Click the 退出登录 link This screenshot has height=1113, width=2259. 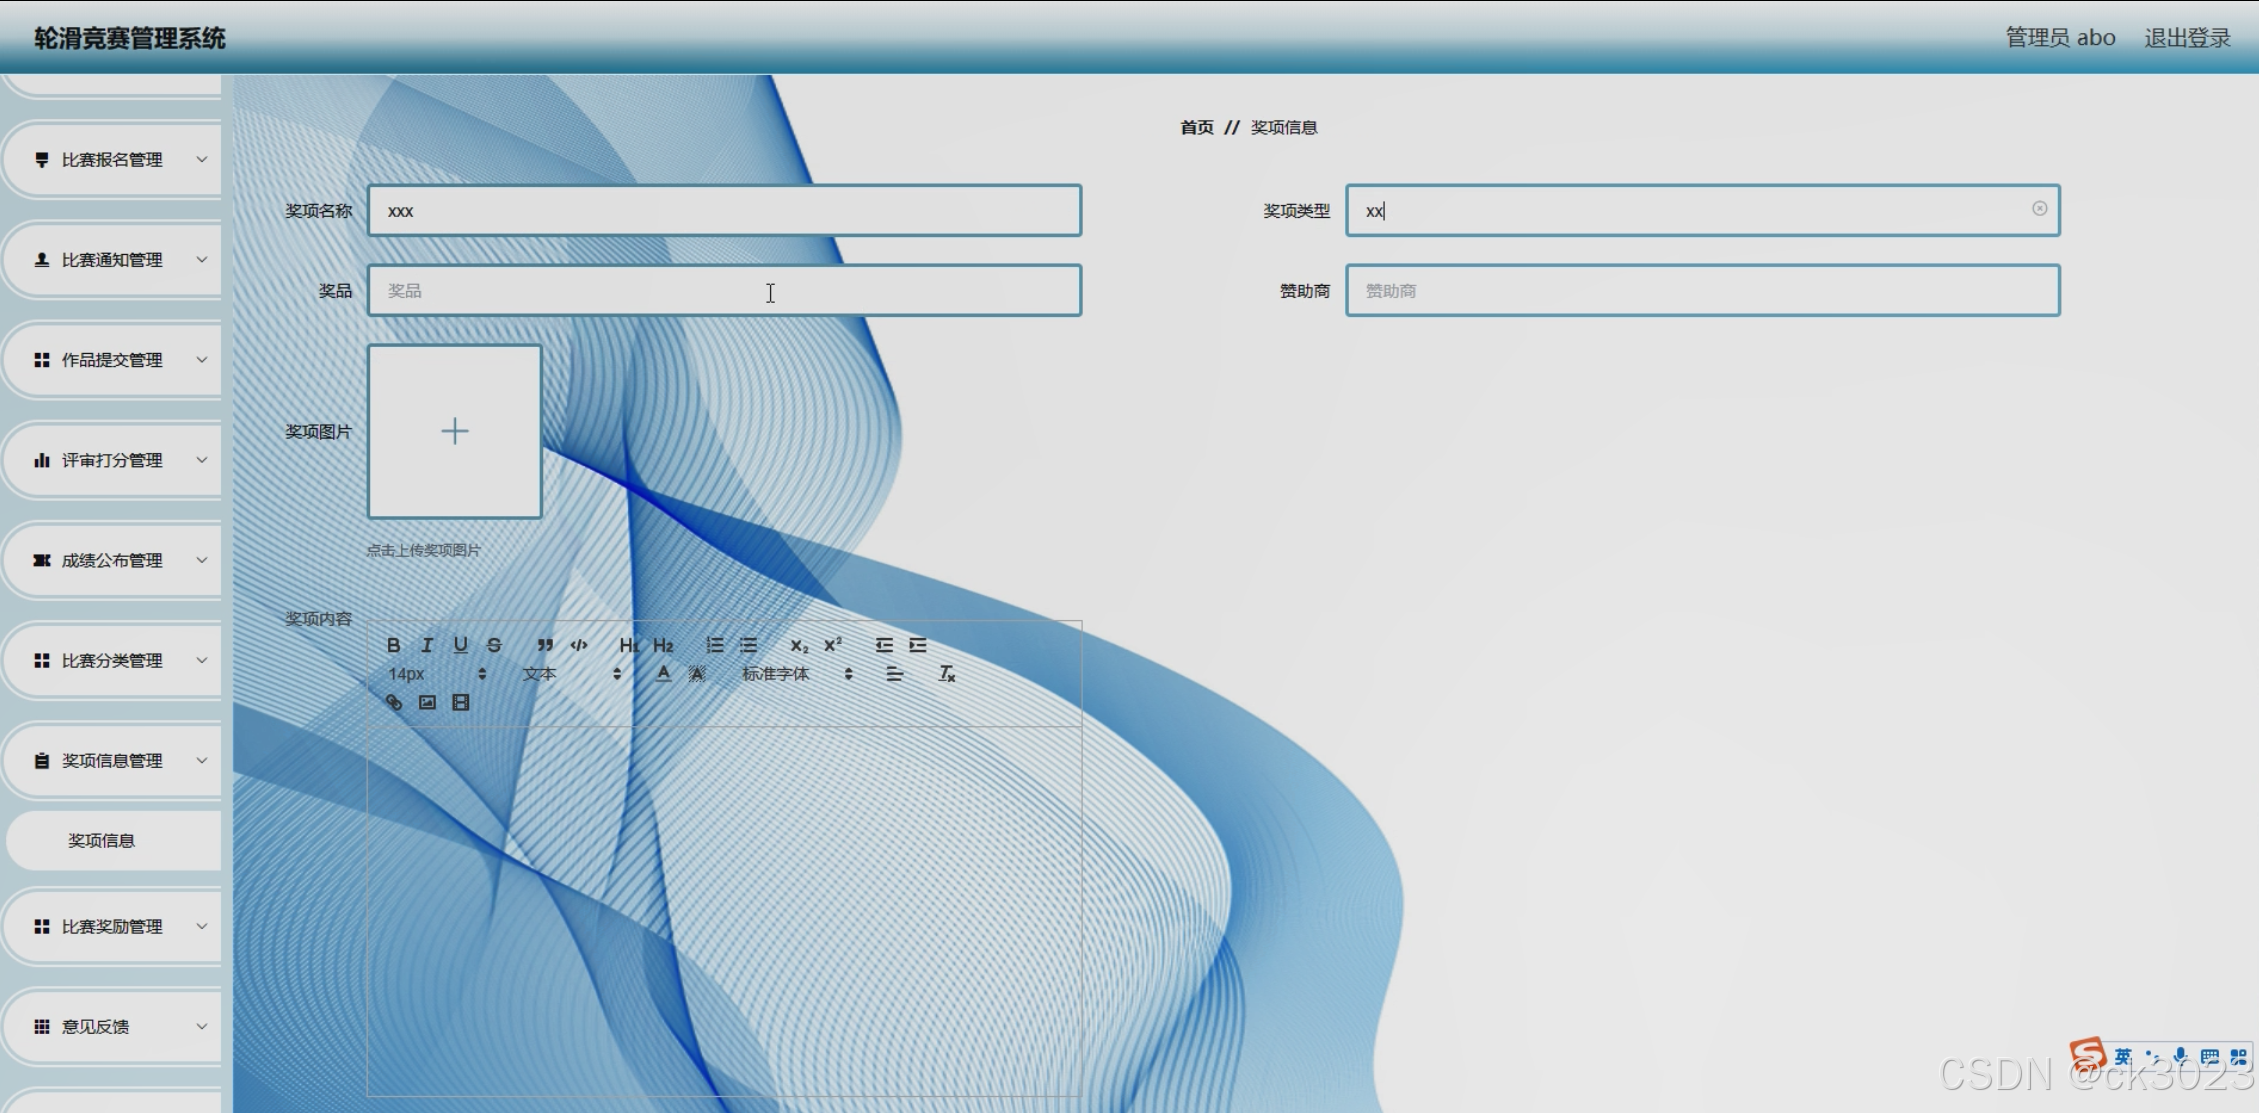[2187, 38]
